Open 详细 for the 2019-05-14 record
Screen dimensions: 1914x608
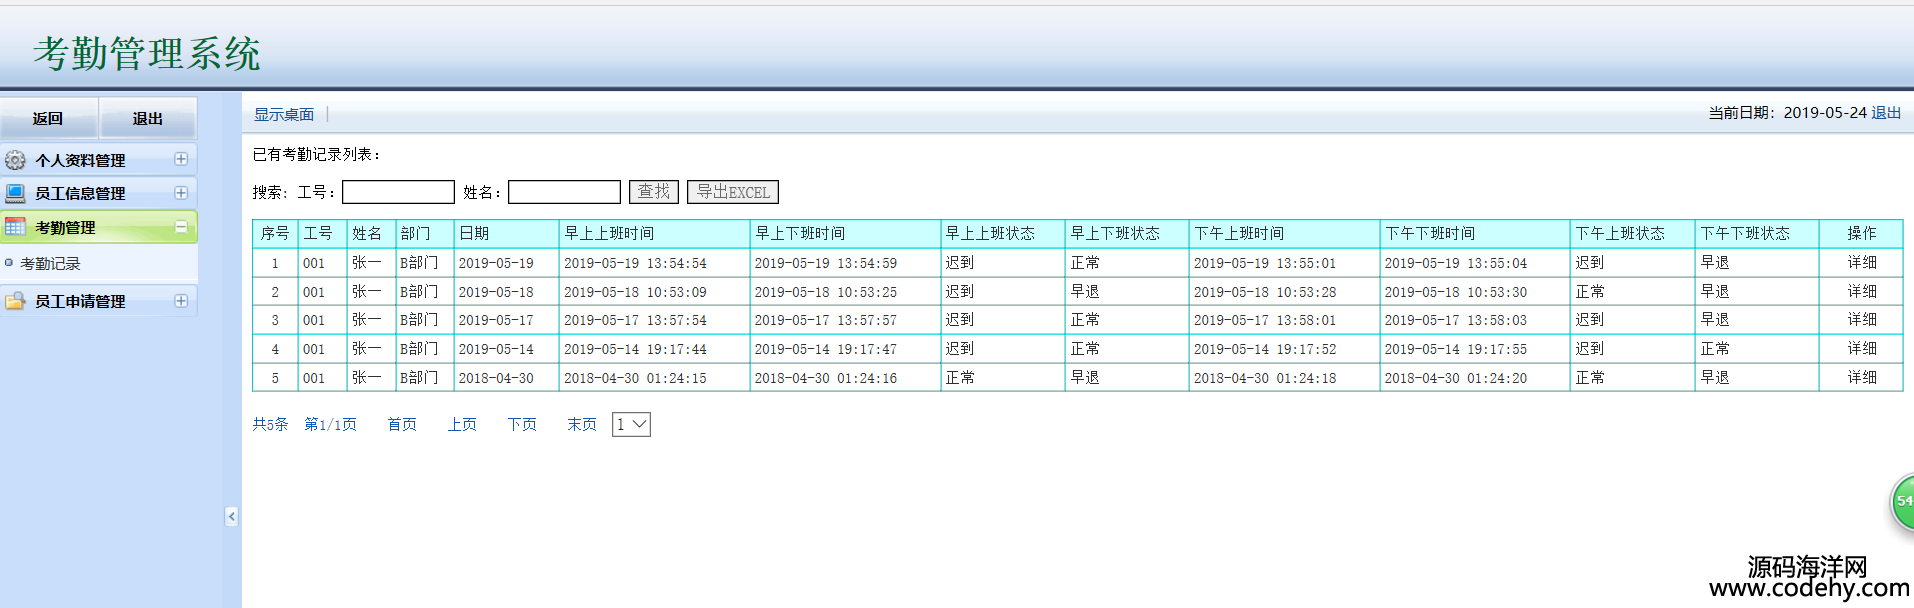pos(1862,349)
